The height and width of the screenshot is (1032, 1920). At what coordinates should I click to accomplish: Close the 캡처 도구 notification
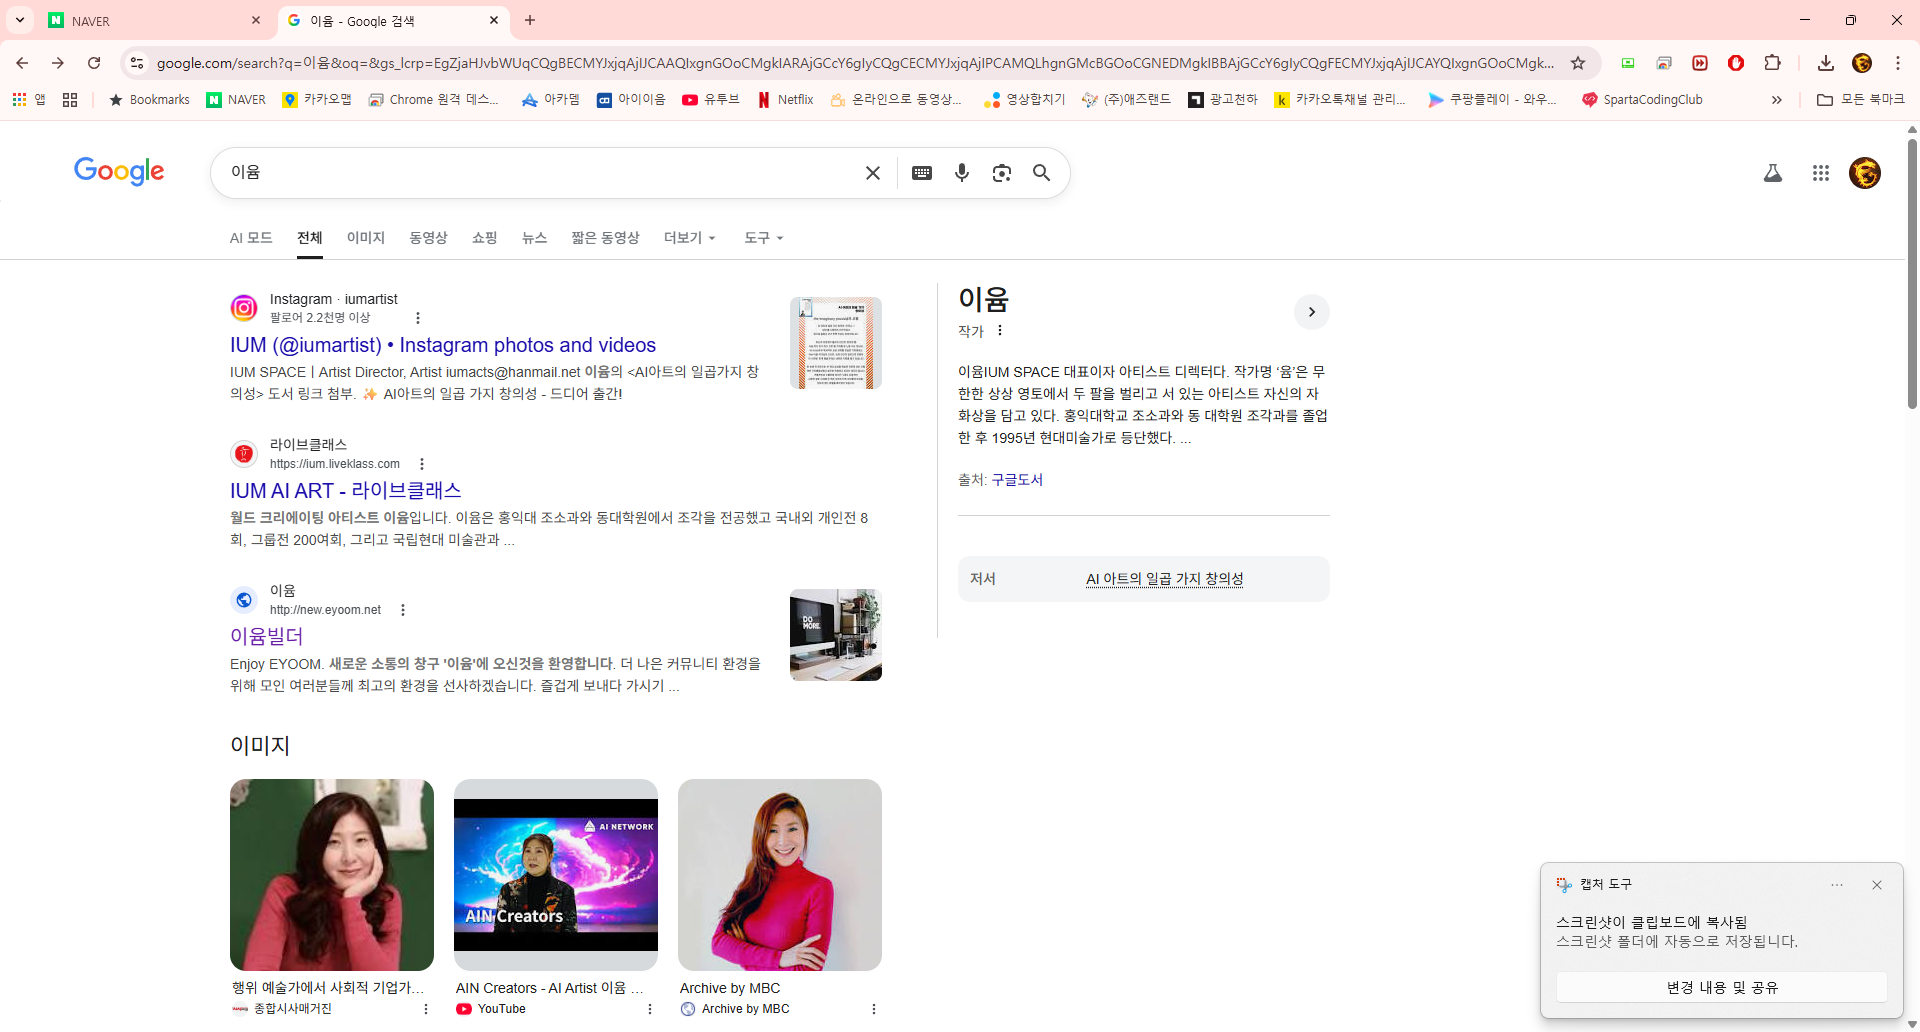click(x=1877, y=885)
